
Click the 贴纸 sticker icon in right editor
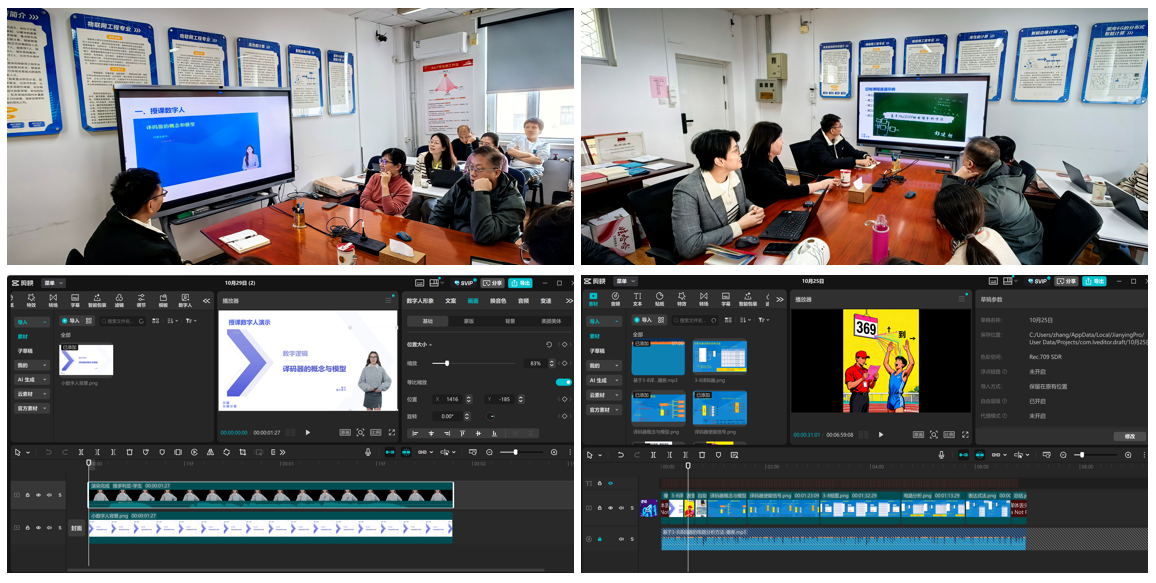tap(660, 299)
